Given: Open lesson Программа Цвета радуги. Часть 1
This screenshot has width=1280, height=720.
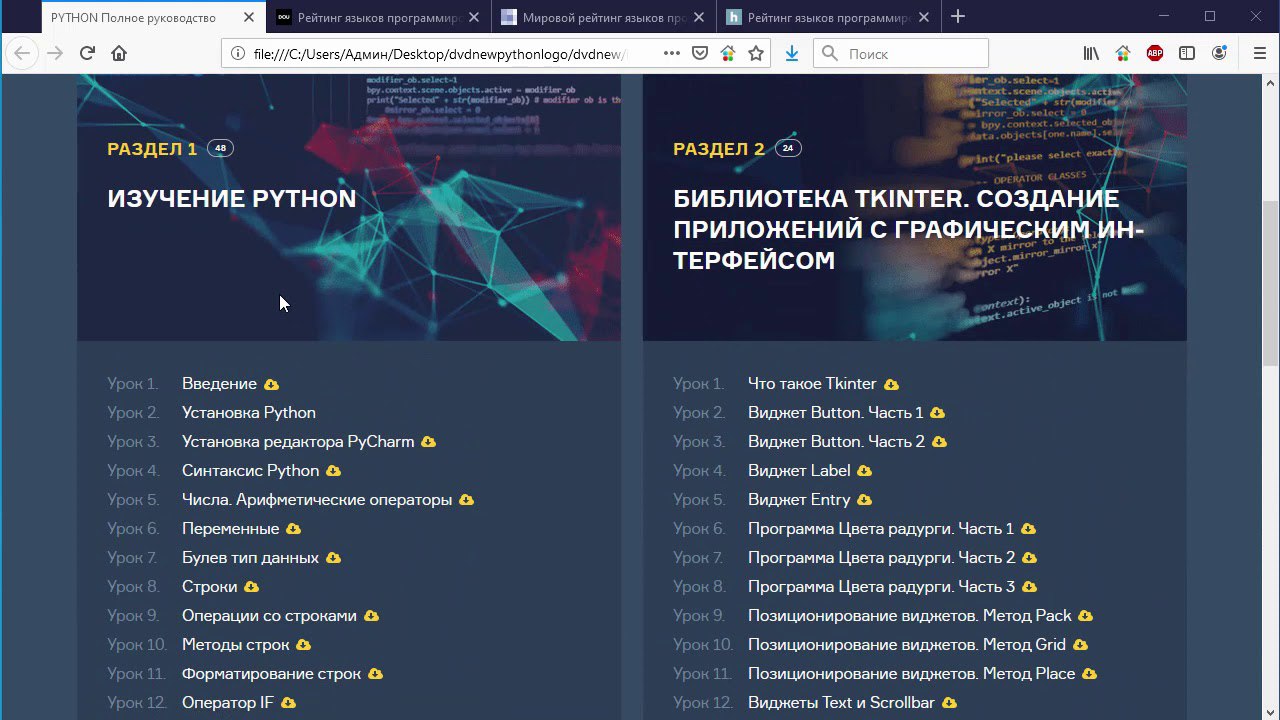Looking at the screenshot, I should tap(881, 529).
